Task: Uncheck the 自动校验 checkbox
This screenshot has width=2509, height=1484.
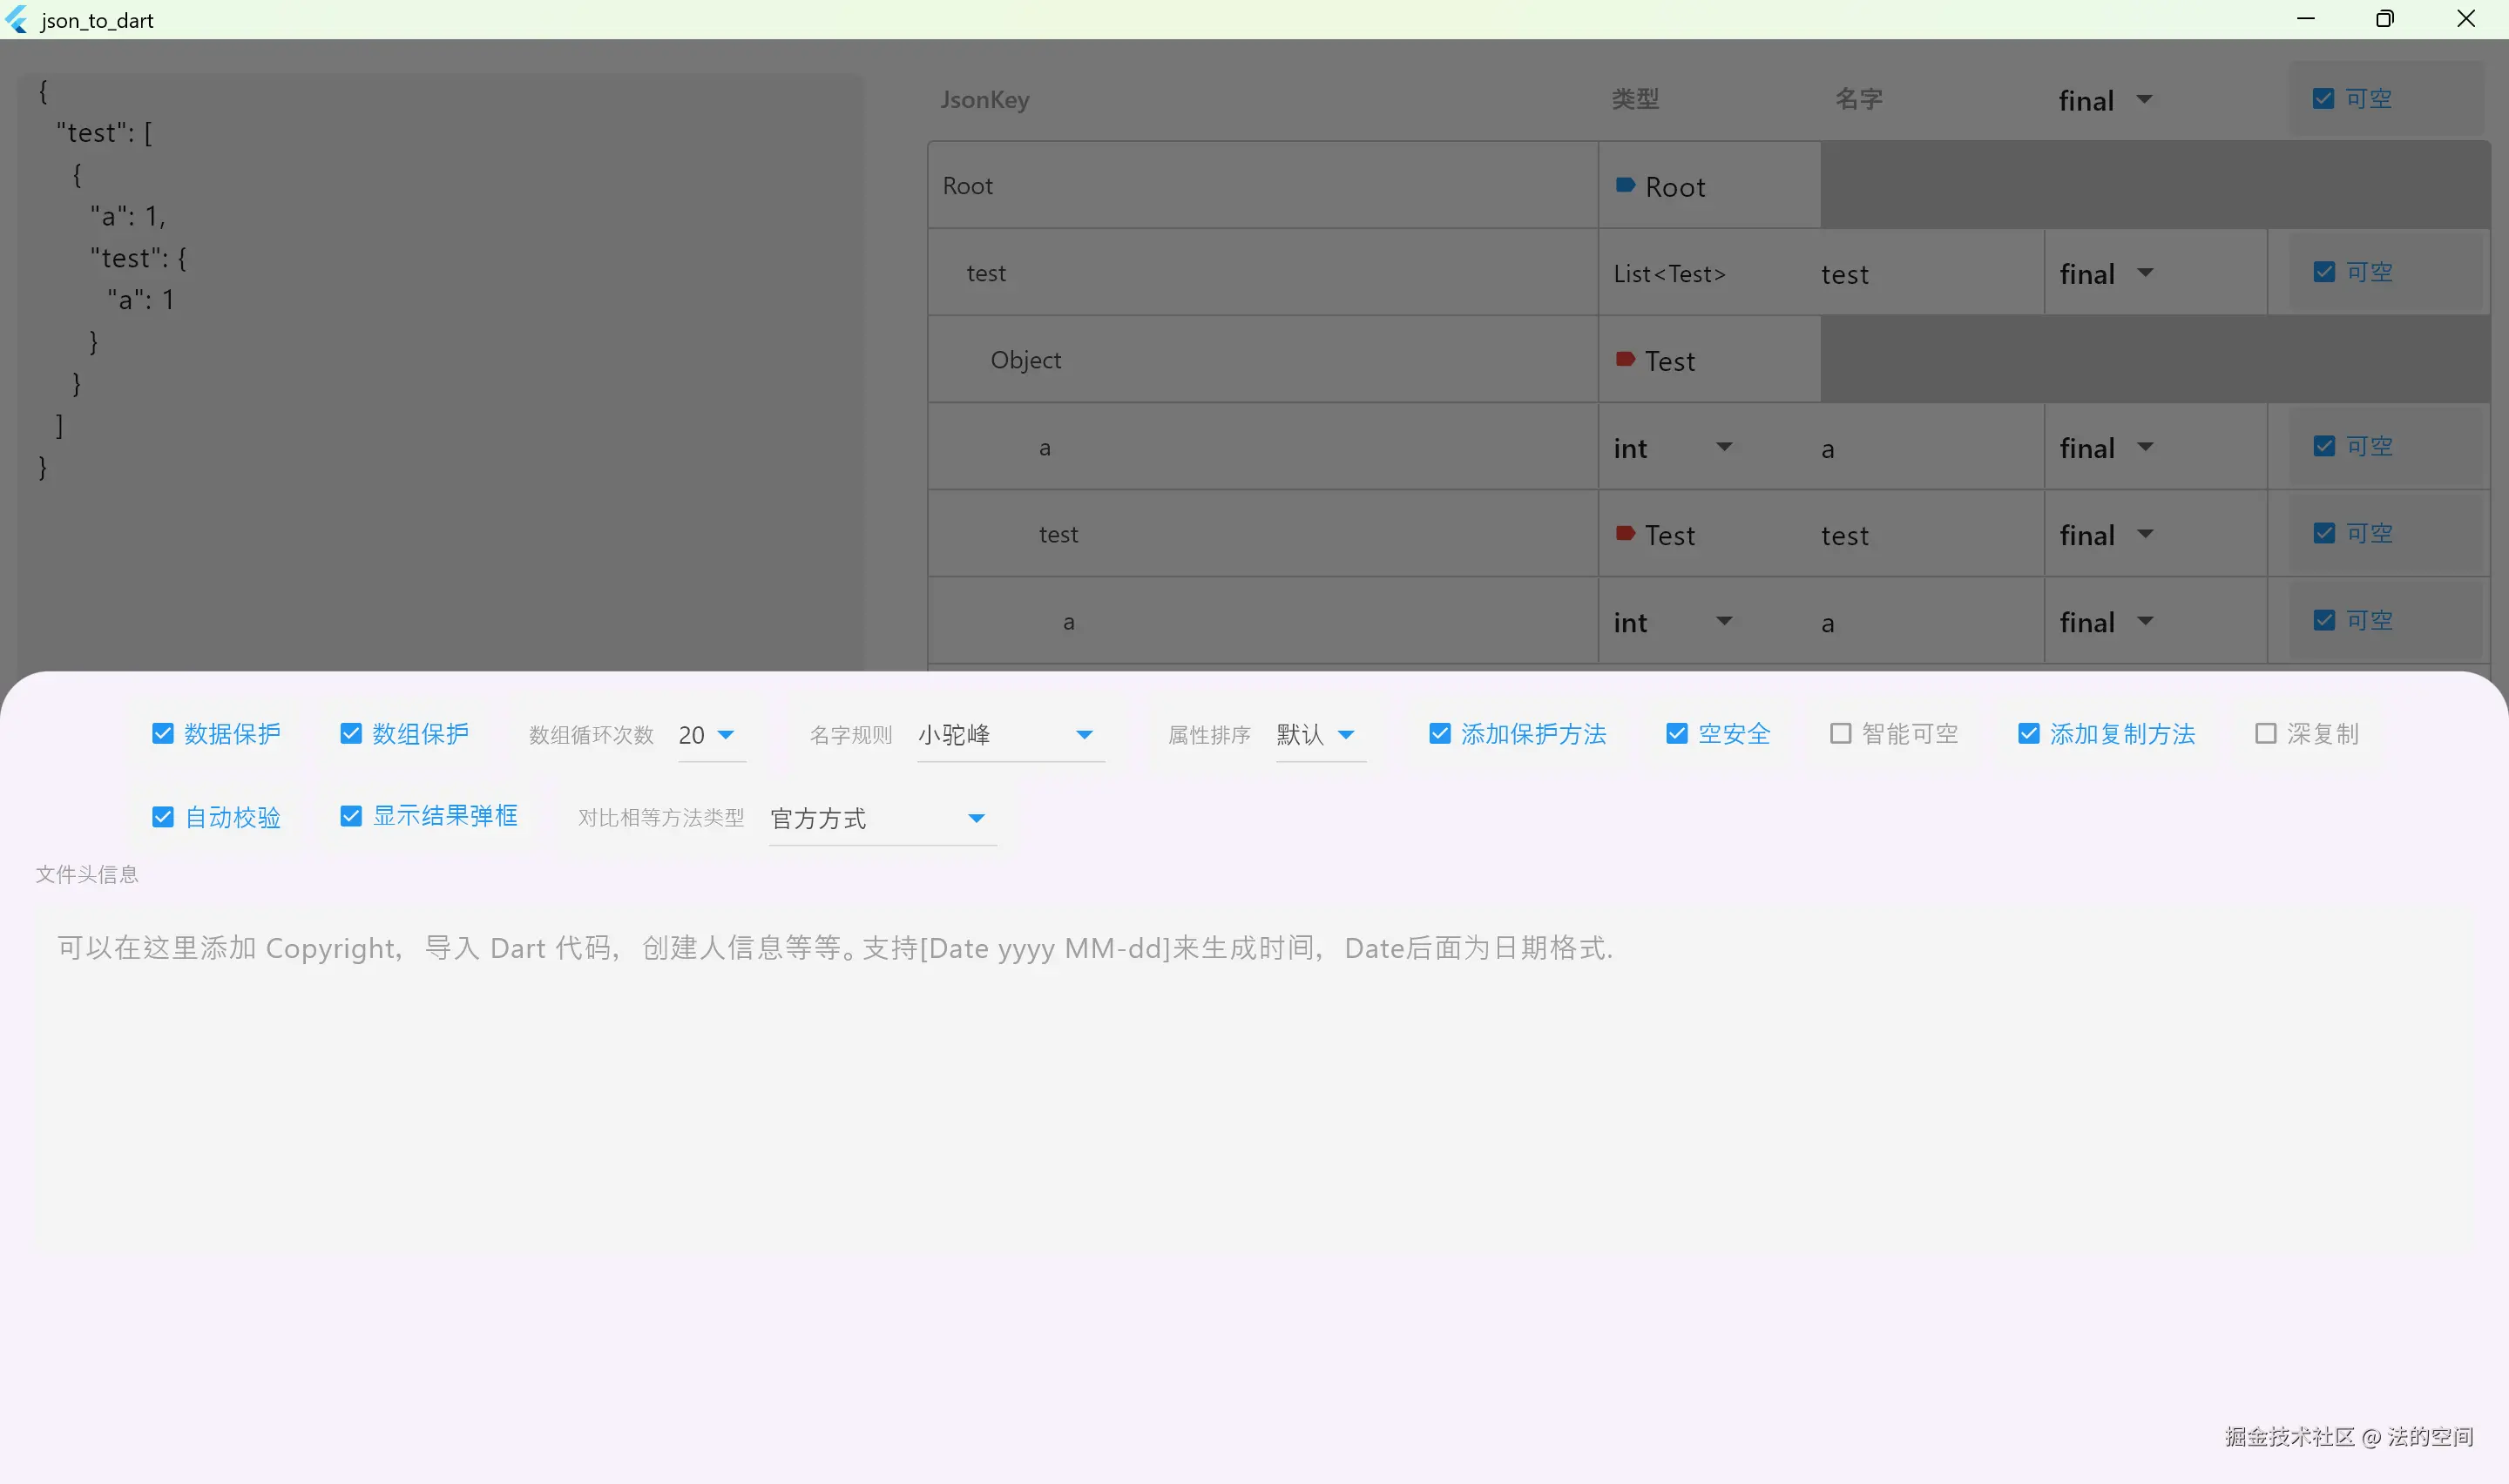Action: click(x=163, y=817)
